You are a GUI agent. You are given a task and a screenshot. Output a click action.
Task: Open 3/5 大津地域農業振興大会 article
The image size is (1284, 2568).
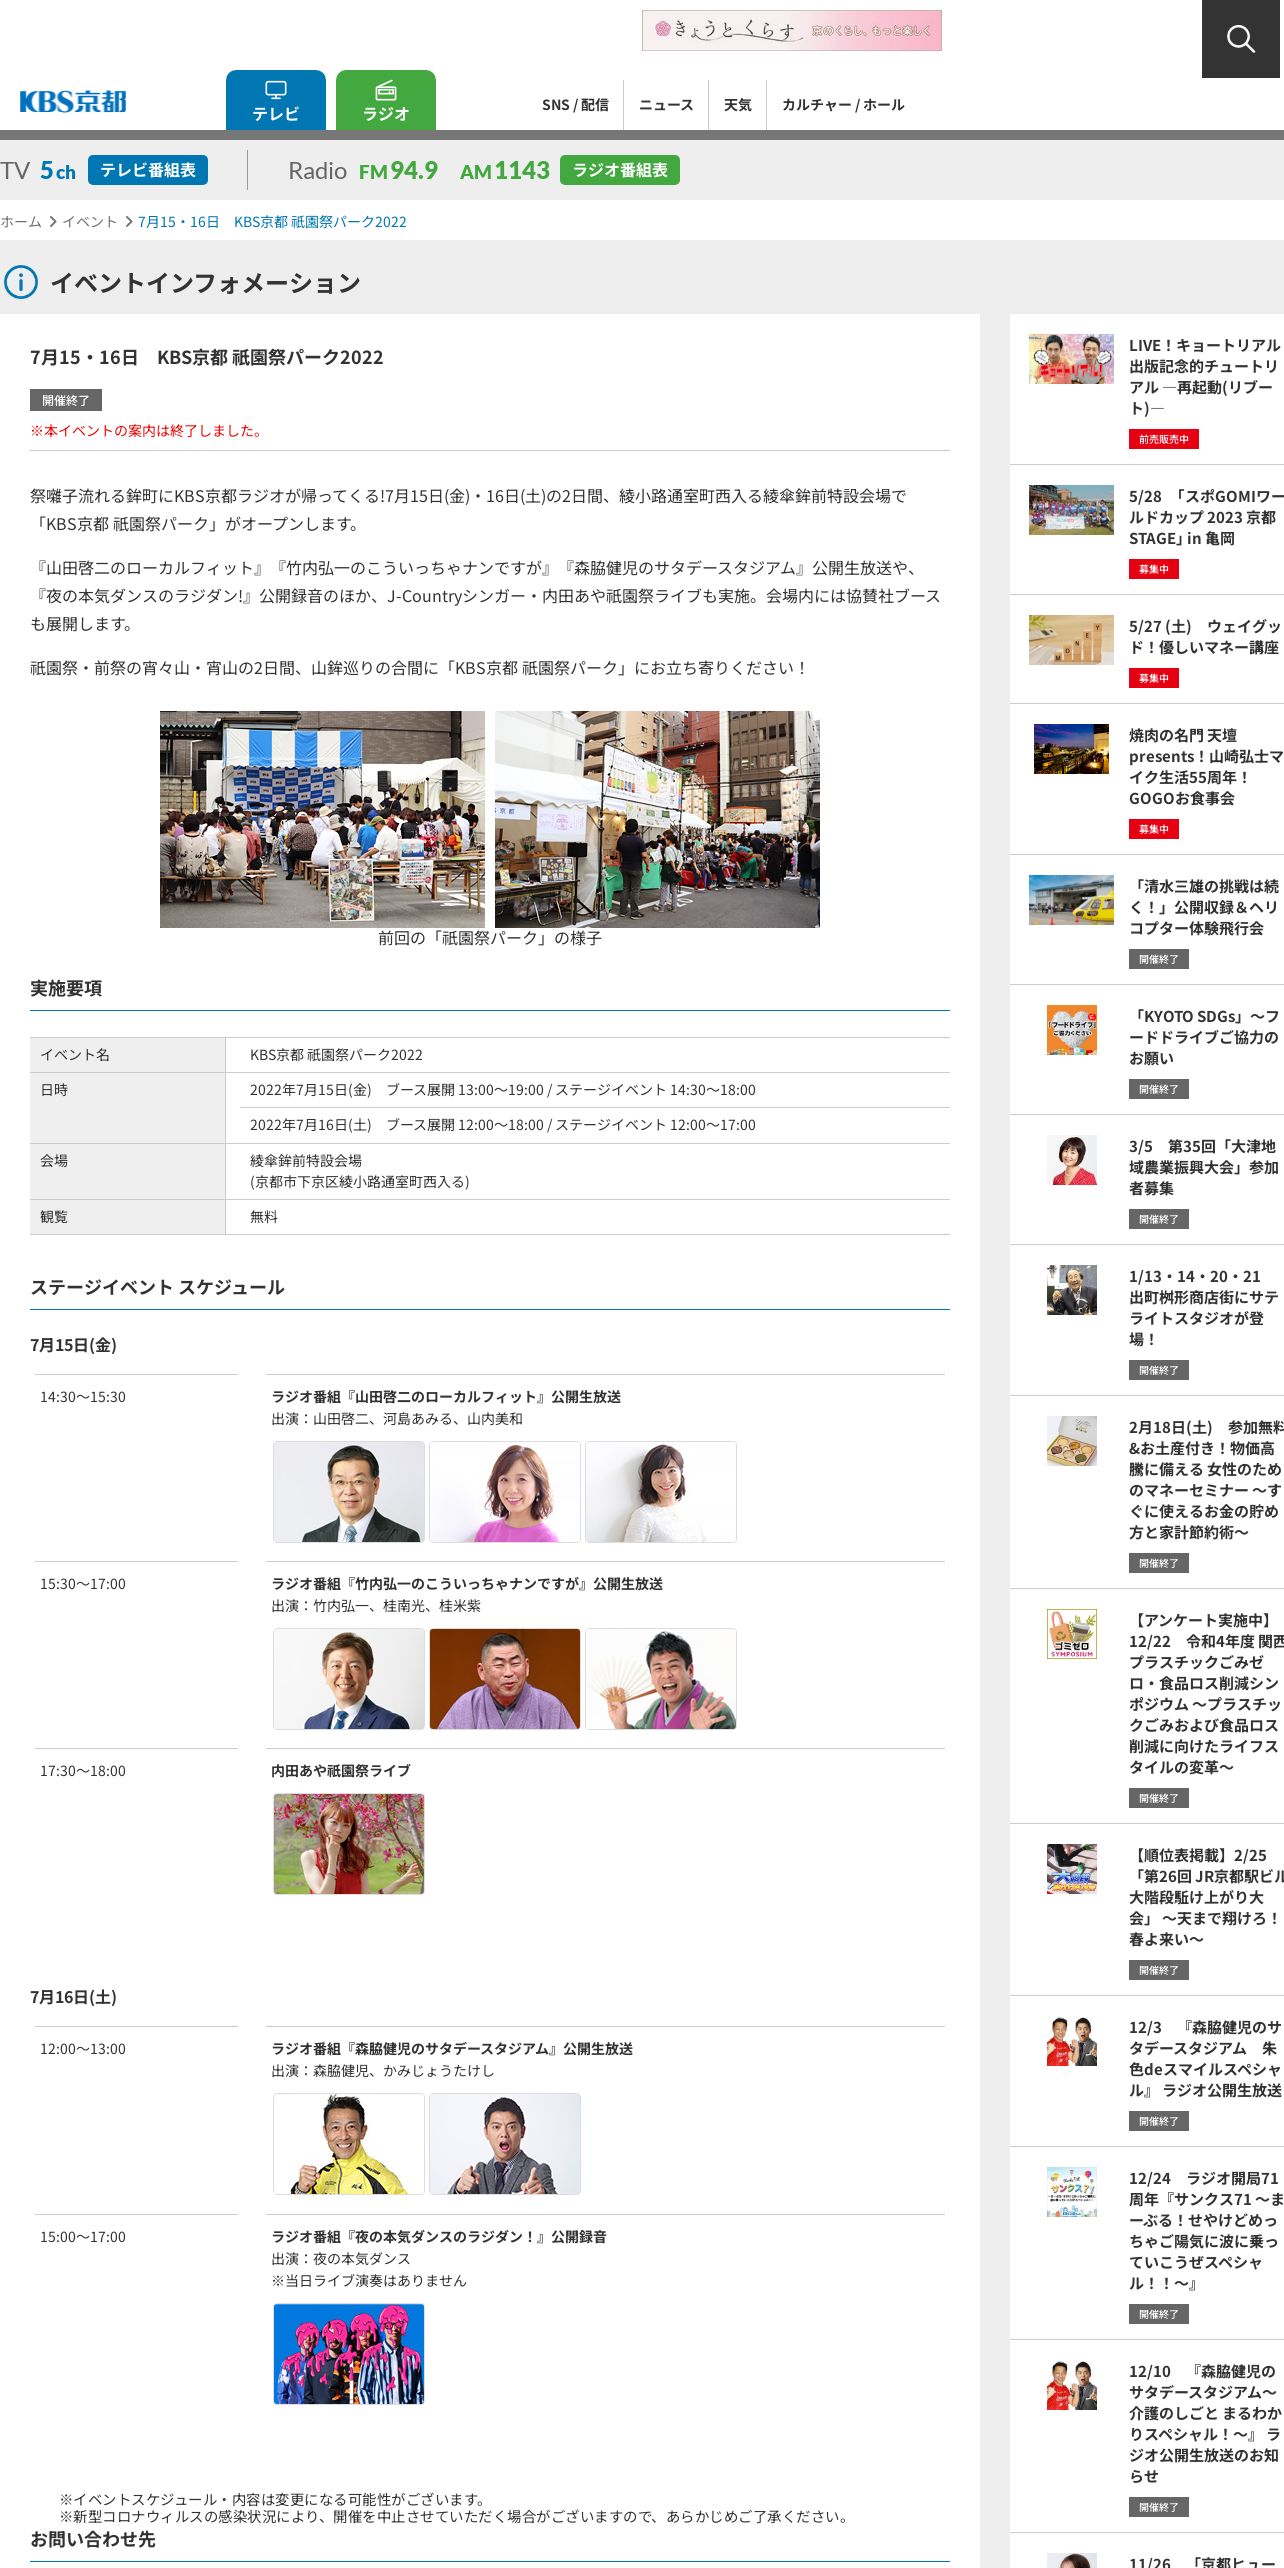pyautogui.click(x=1204, y=1167)
